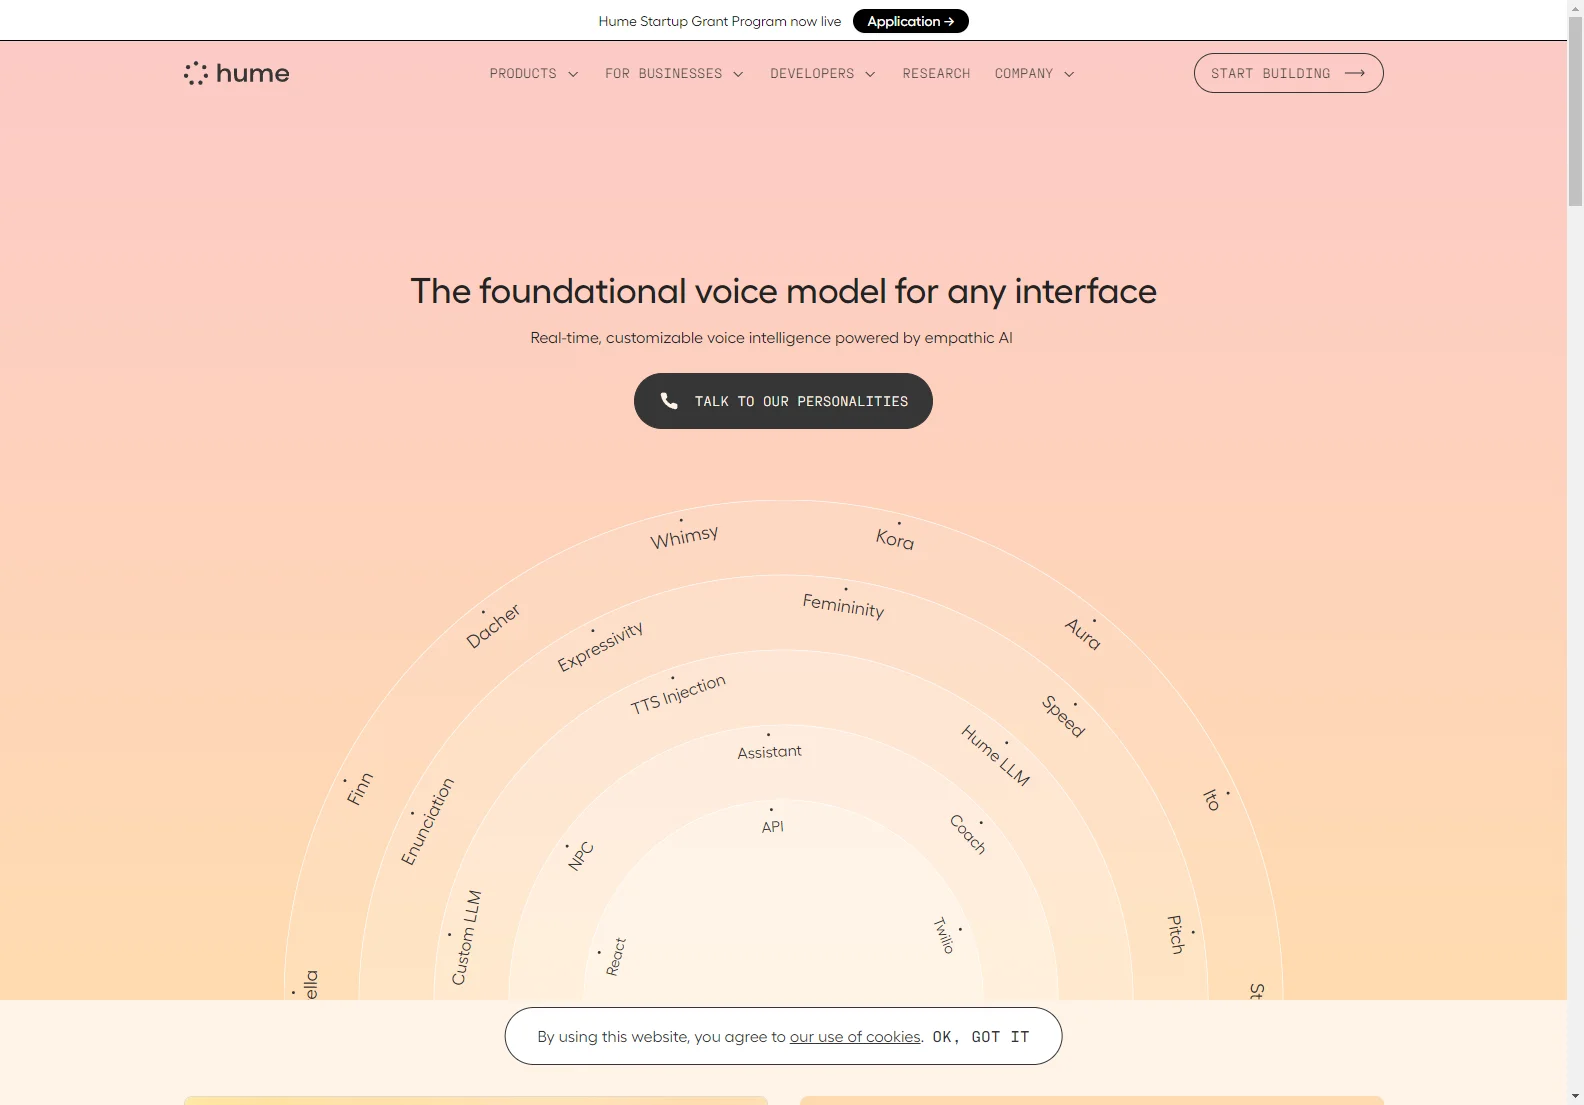Click the React label
1584x1105 pixels.
pyautogui.click(x=616, y=957)
